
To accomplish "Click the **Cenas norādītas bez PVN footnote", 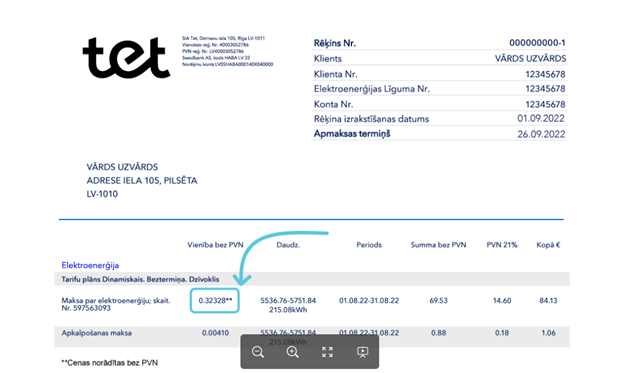I will [x=109, y=362].
